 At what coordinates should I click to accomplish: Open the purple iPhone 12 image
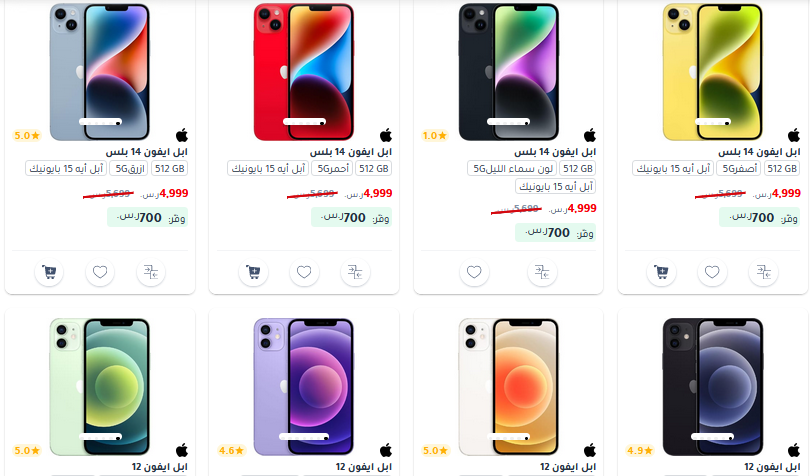coord(304,387)
